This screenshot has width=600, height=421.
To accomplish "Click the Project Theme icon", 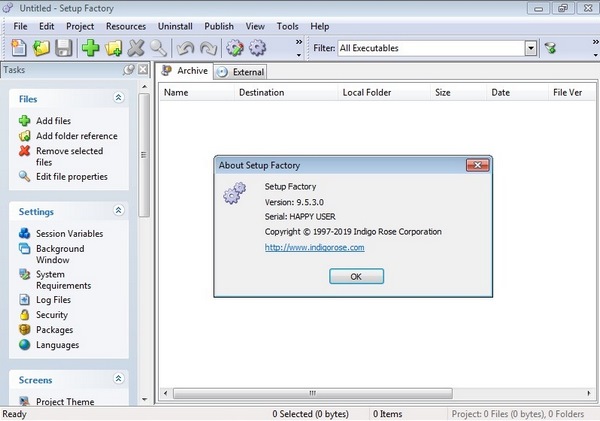I will tap(24, 401).
